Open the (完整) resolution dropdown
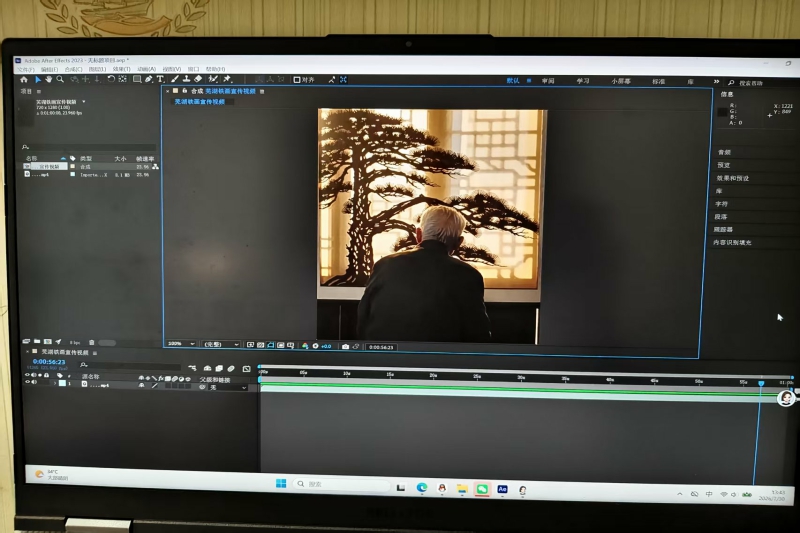This screenshot has height=533, width=800. pyautogui.click(x=221, y=344)
